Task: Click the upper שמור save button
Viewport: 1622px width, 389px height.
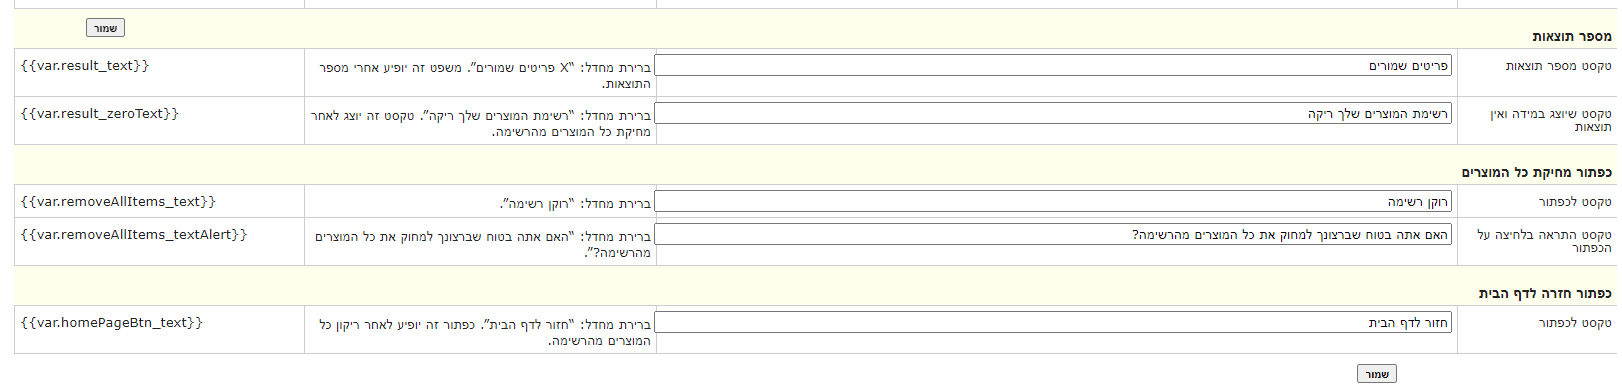Action: click(105, 28)
